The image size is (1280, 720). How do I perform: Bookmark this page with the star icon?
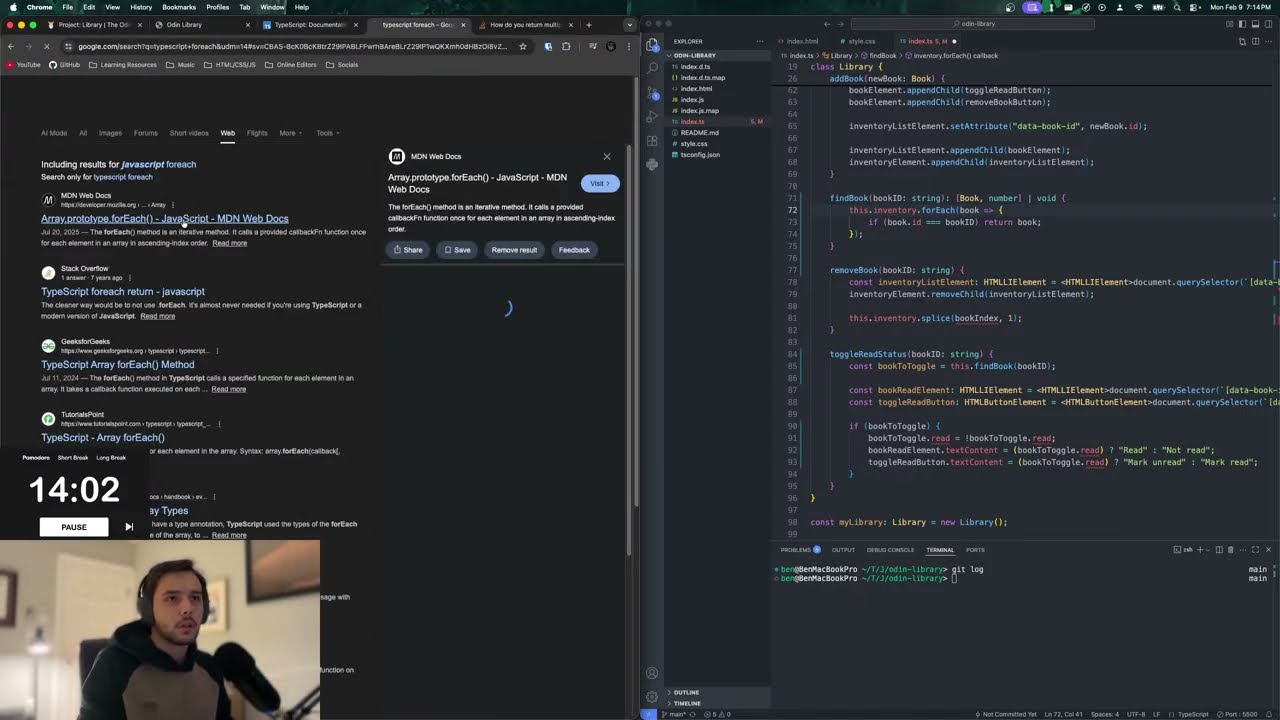(522, 46)
